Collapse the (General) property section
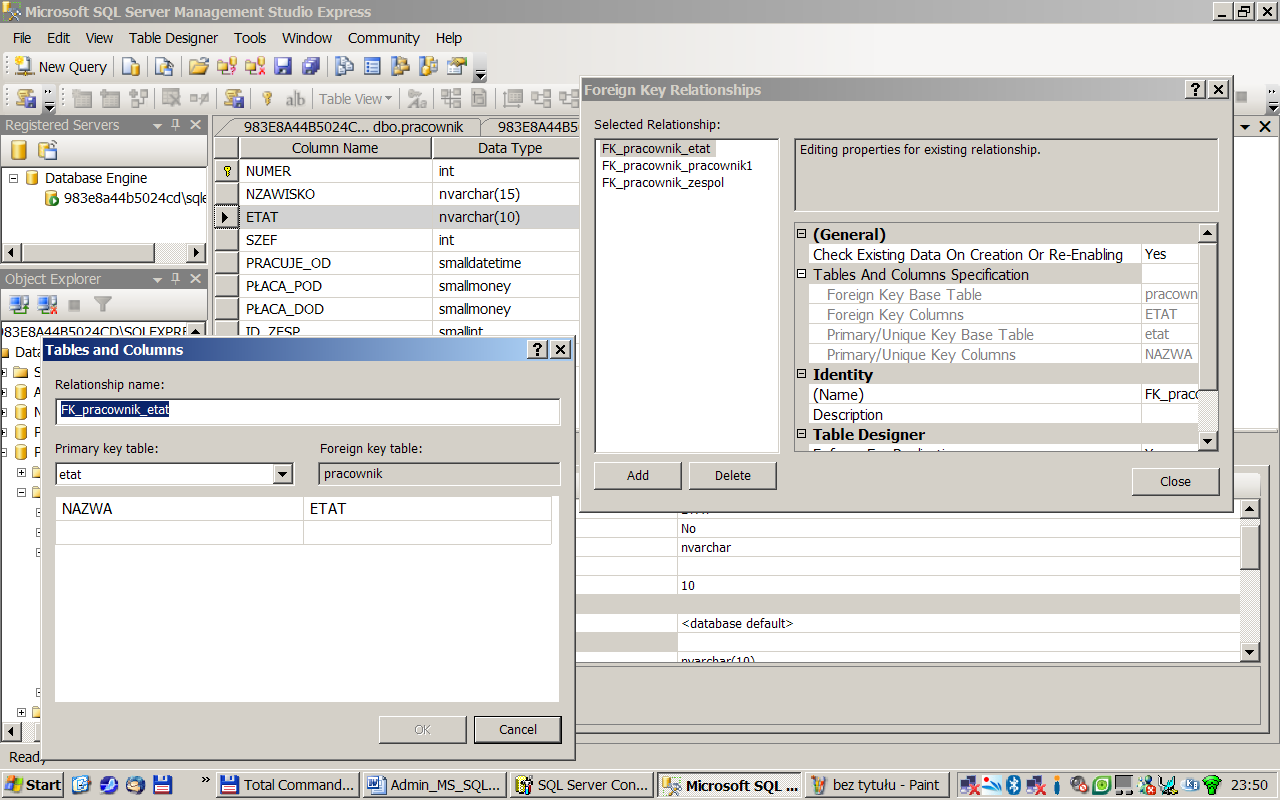 pos(801,234)
